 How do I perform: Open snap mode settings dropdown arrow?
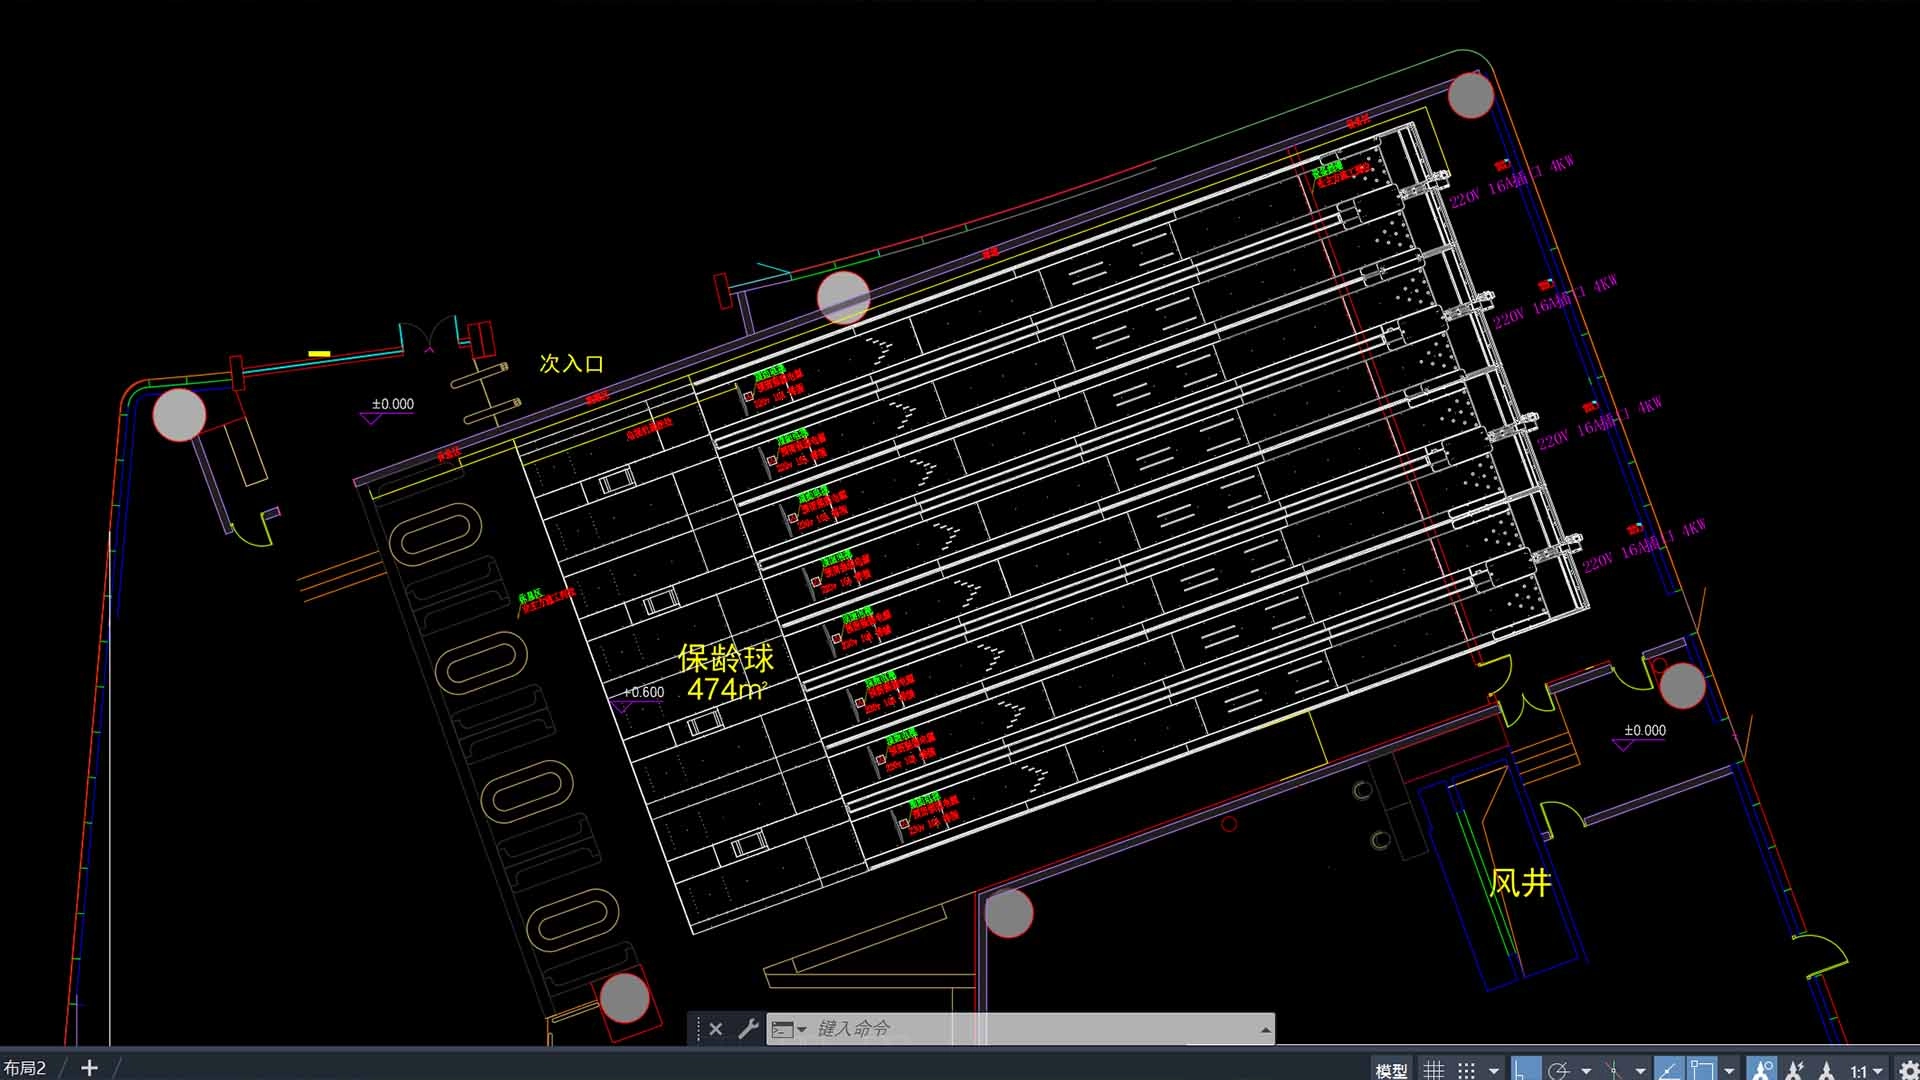(1493, 1070)
